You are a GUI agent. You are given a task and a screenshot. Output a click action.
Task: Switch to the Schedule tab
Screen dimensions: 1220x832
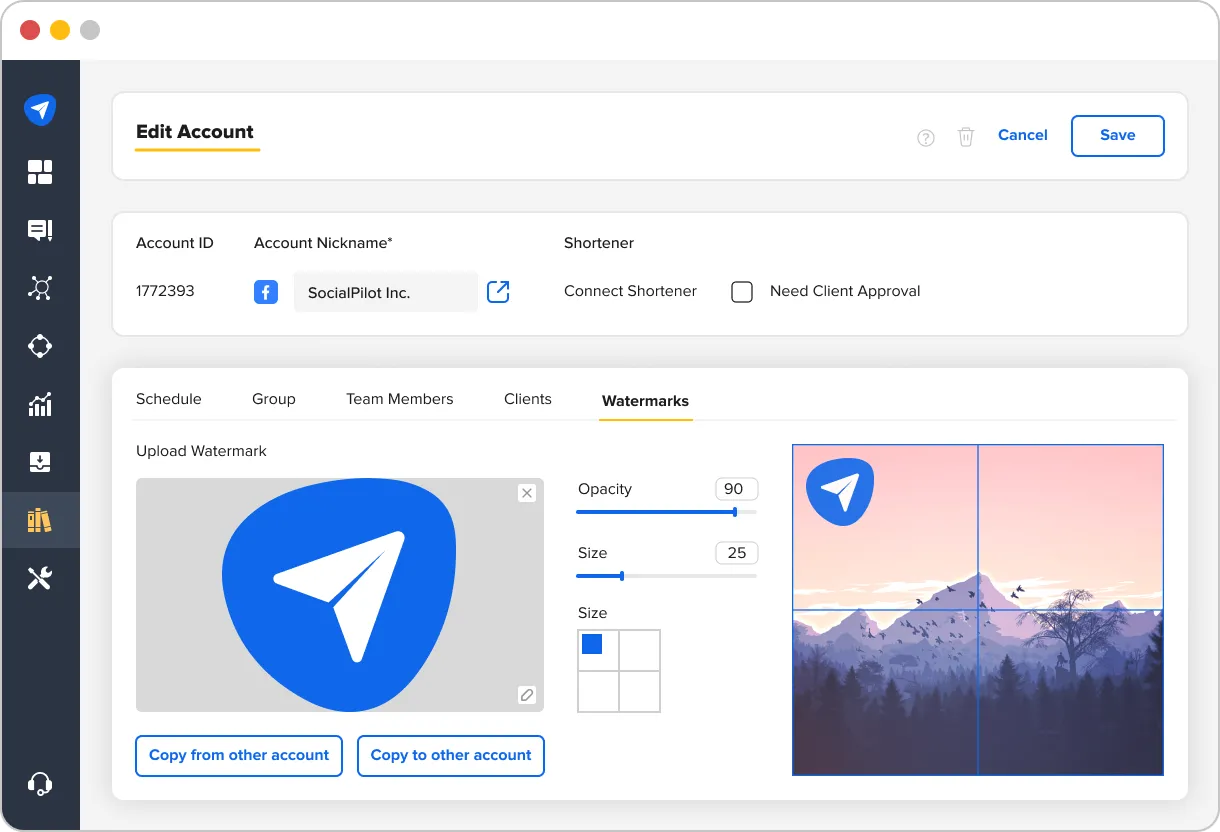tap(169, 399)
